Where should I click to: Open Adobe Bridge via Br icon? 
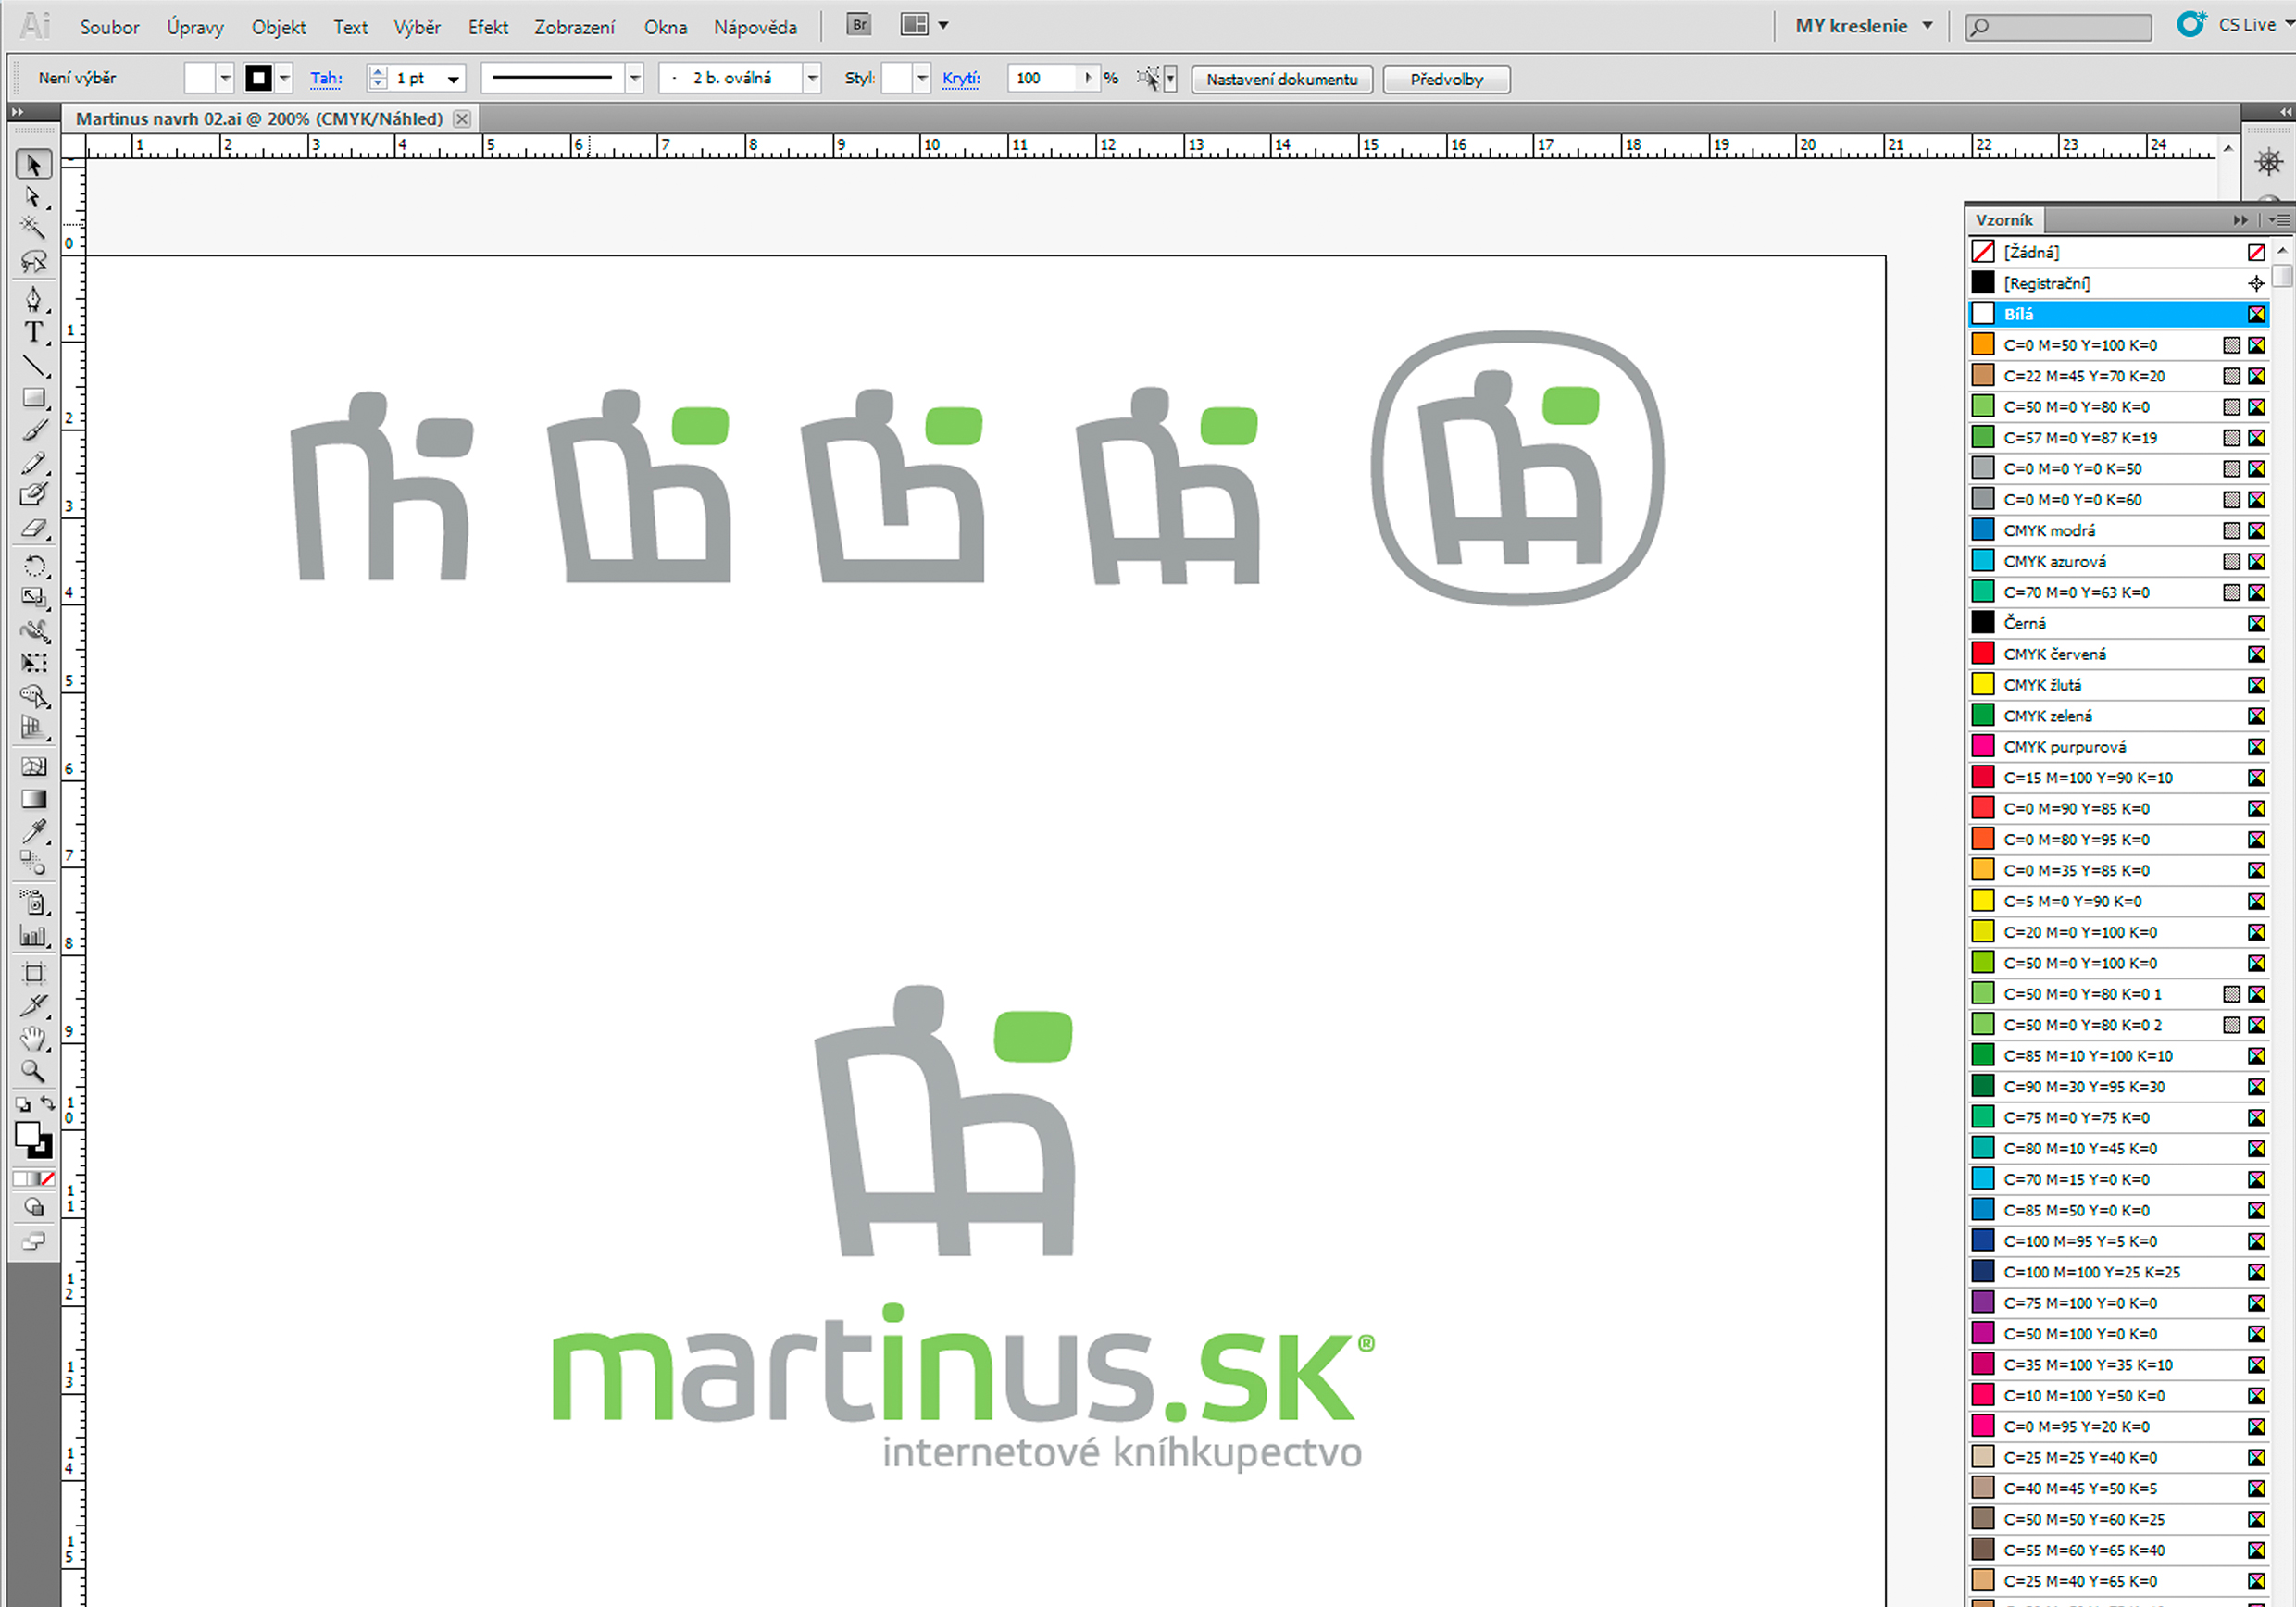(x=858, y=24)
